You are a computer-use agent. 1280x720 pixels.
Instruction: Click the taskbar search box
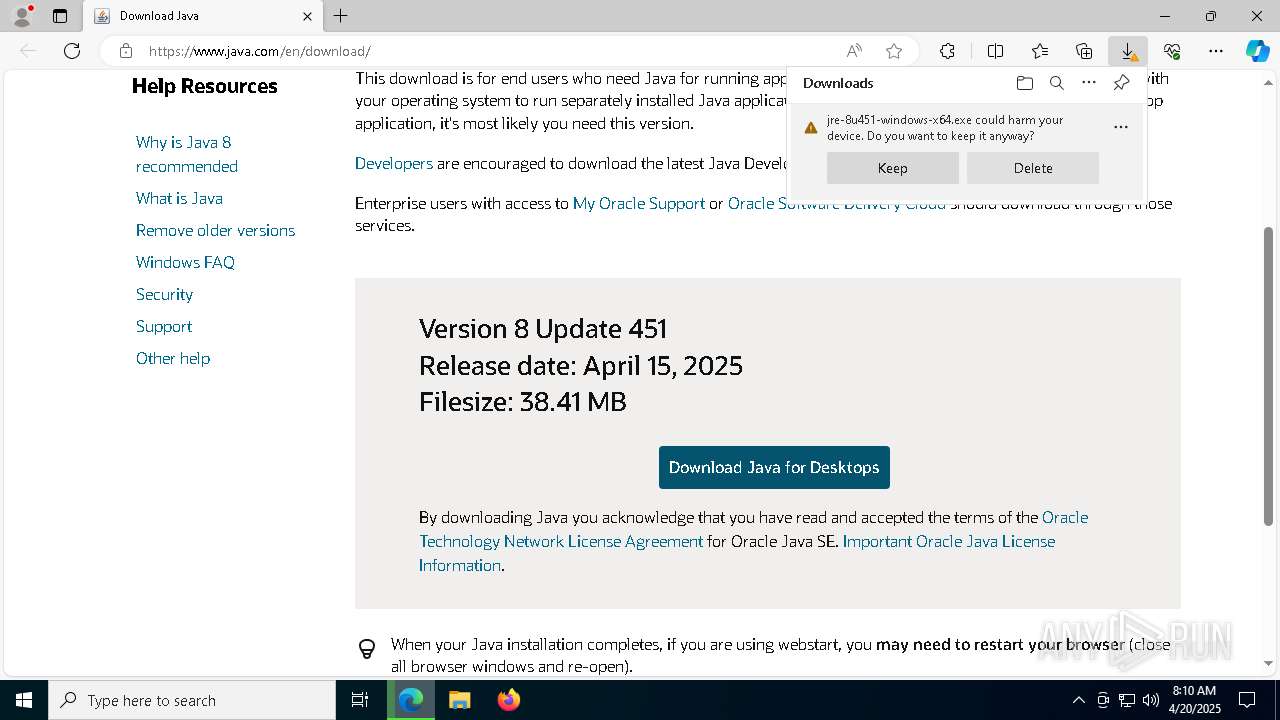[x=192, y=700]
